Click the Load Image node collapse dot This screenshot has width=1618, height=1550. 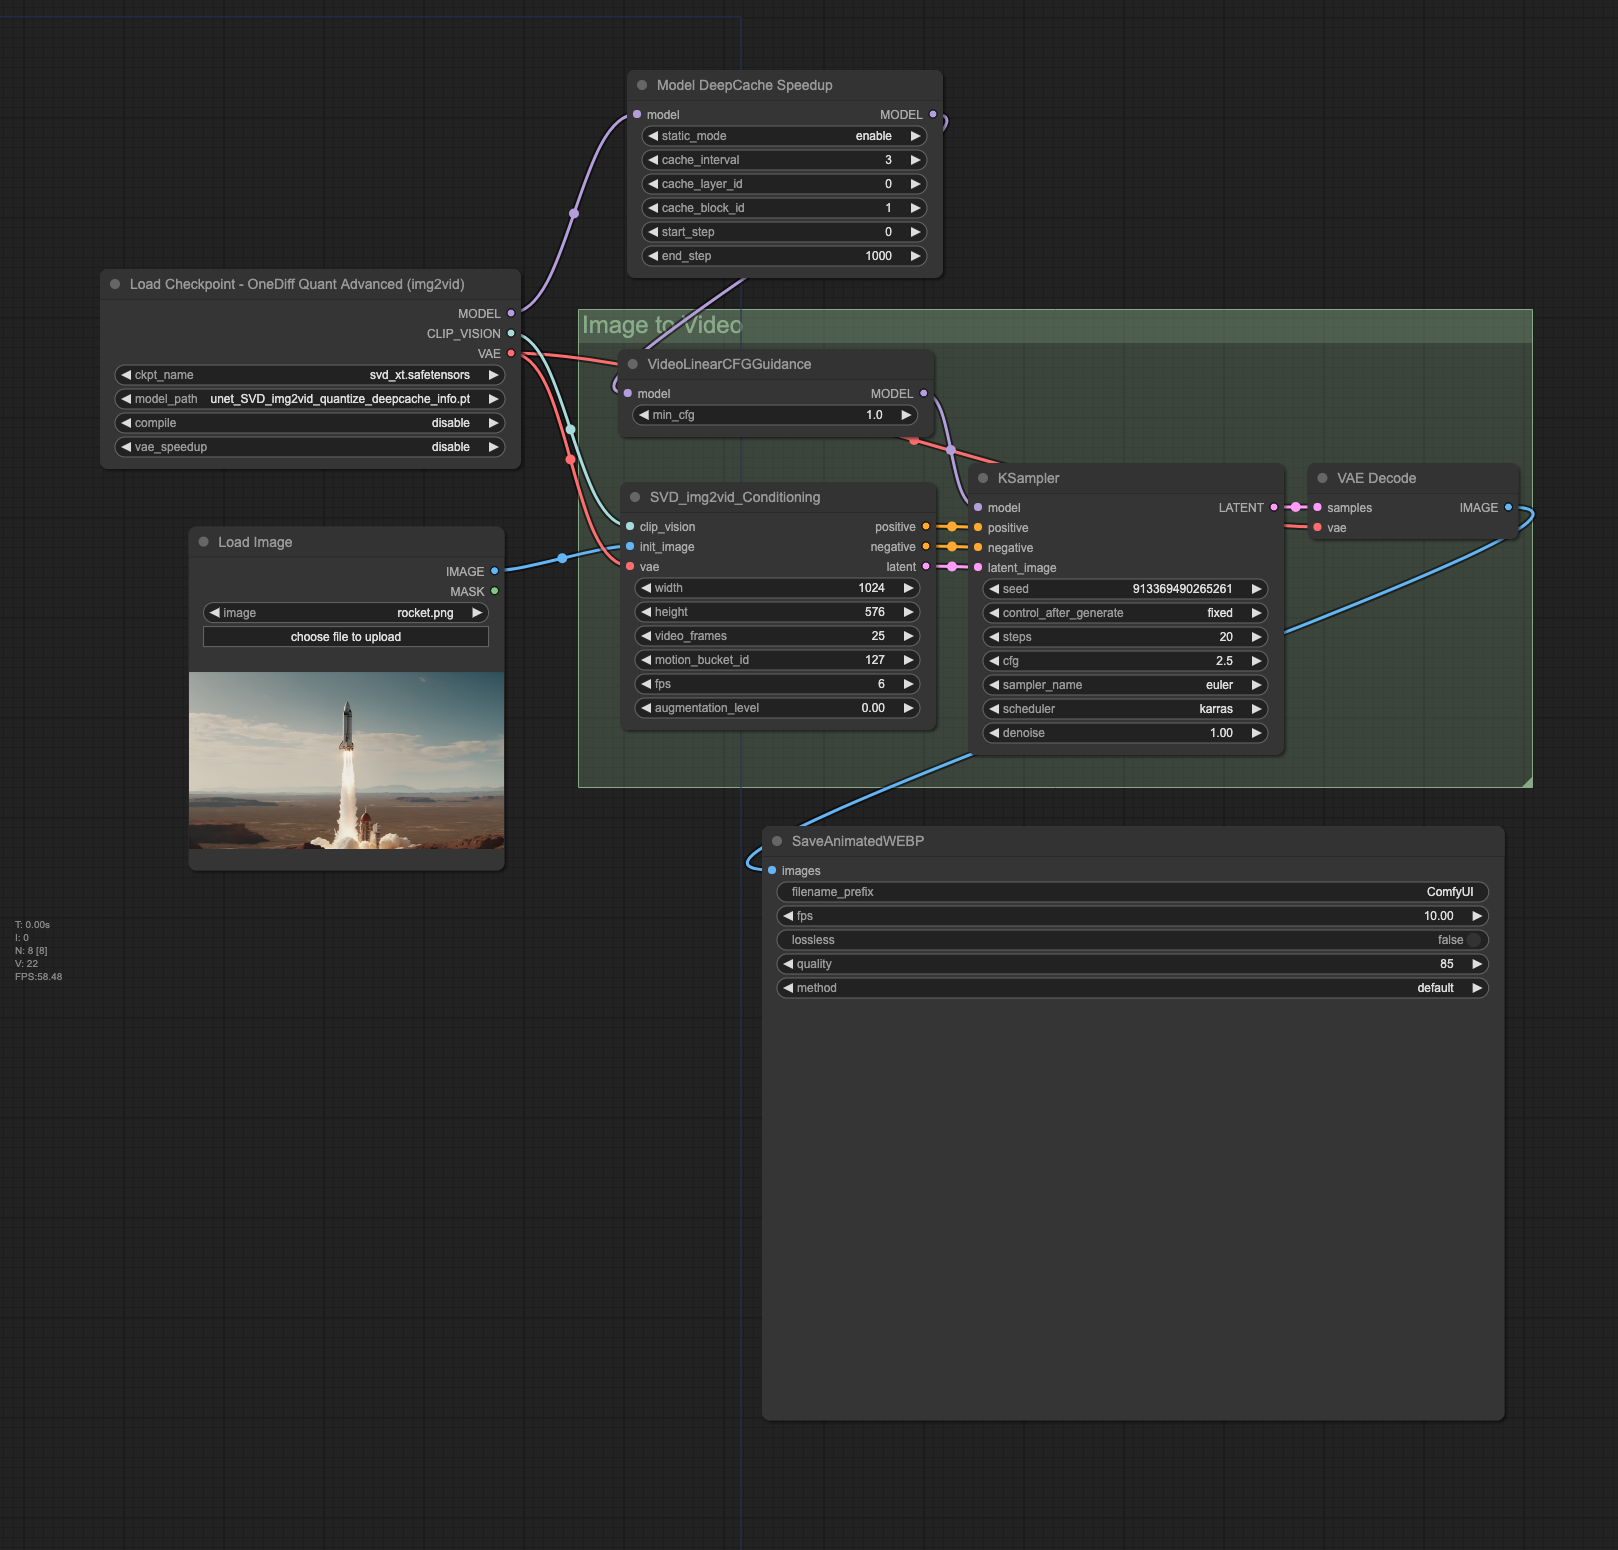[x=204, y=542]
